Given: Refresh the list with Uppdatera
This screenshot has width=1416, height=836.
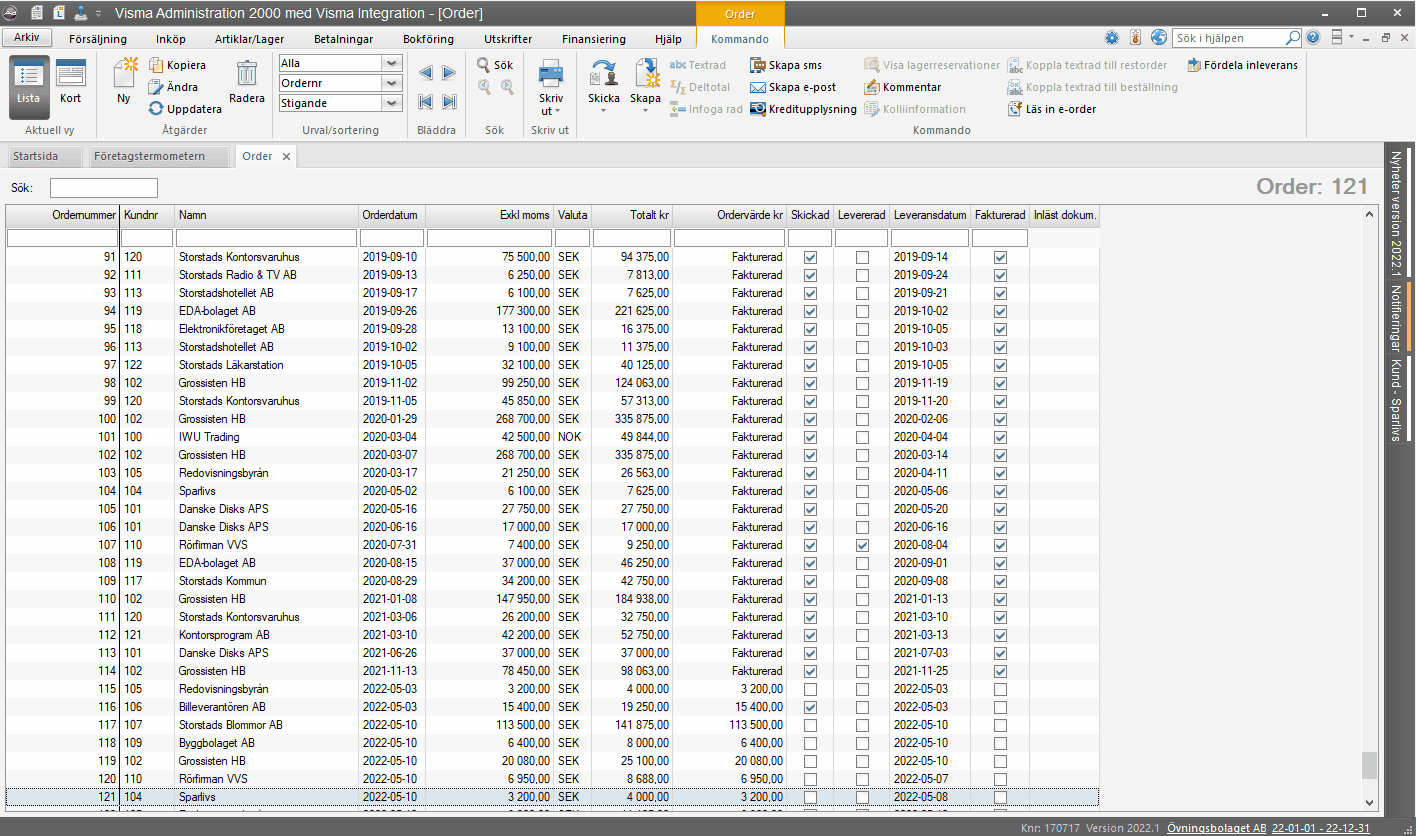Looking at the screenshot, I should click(x=185, y=109).
